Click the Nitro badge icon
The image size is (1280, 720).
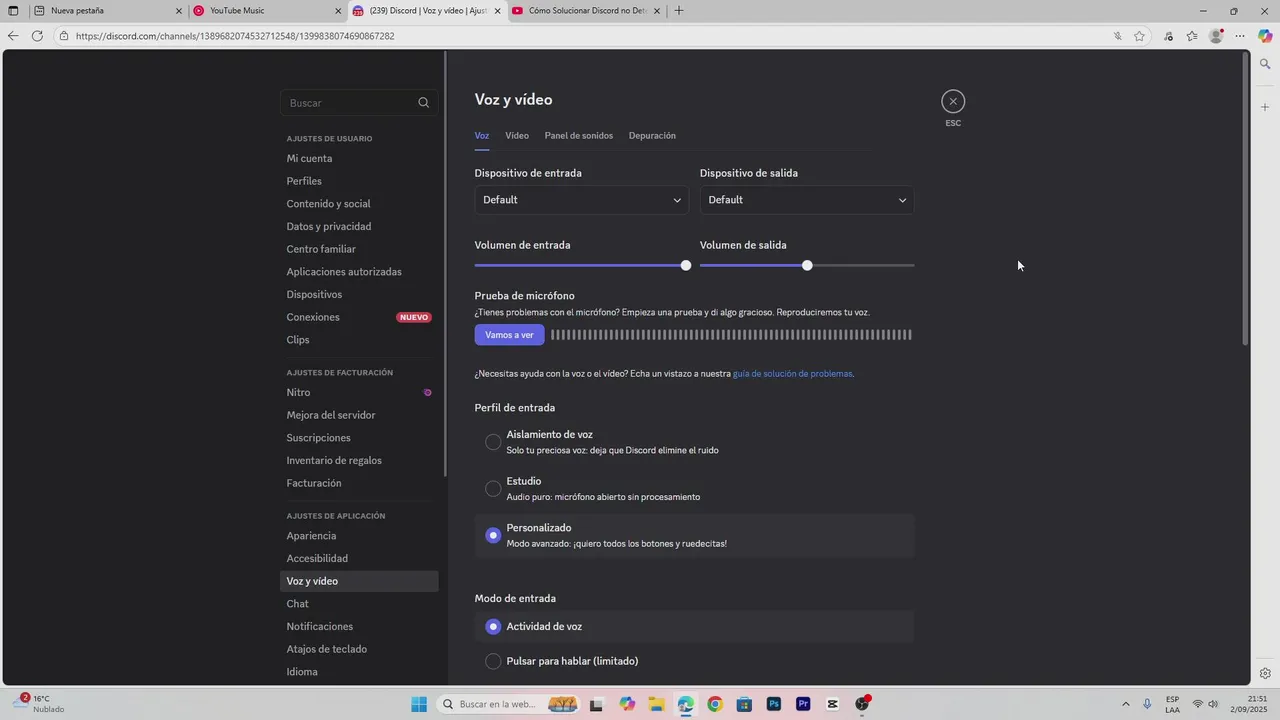coord(428,393)
